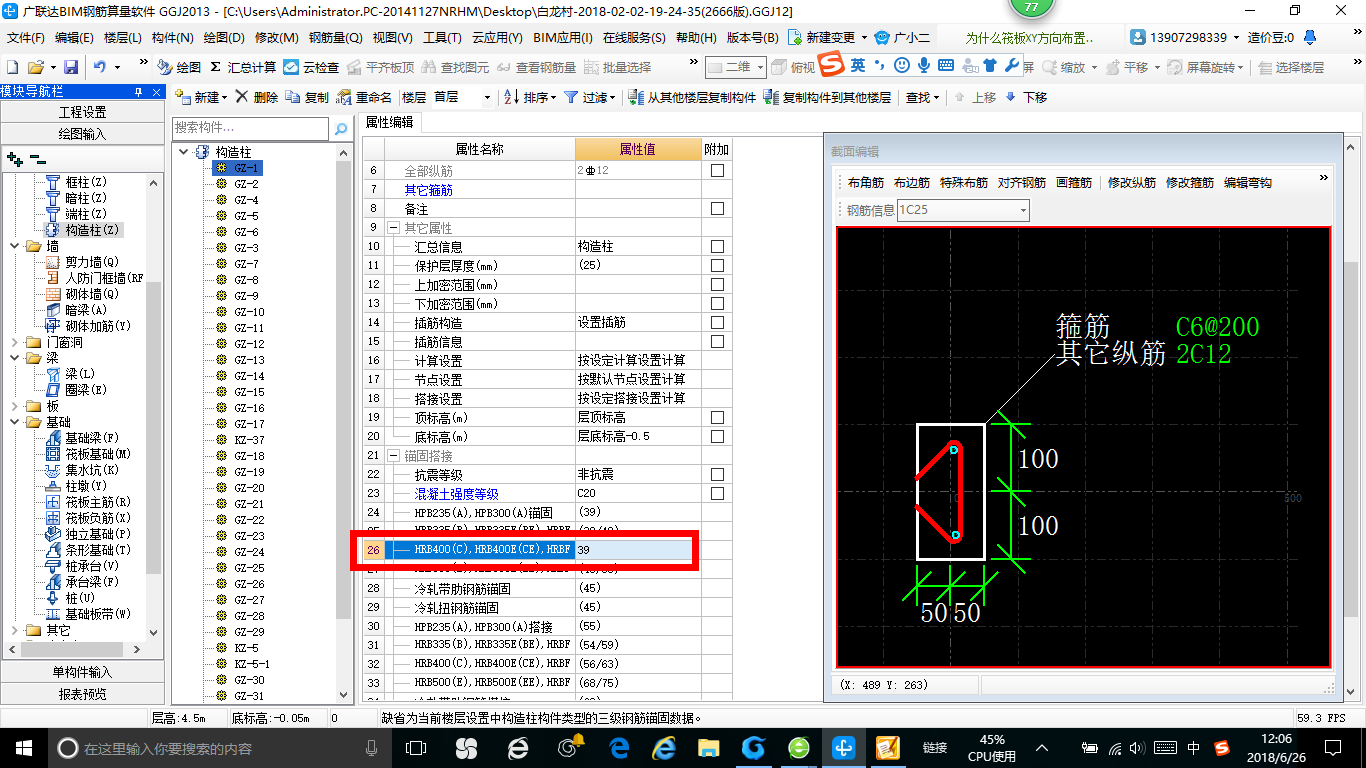This screenshot has height=768, width=1366.
Task: Click the IME wrench settings icon
Action: 1011,66
